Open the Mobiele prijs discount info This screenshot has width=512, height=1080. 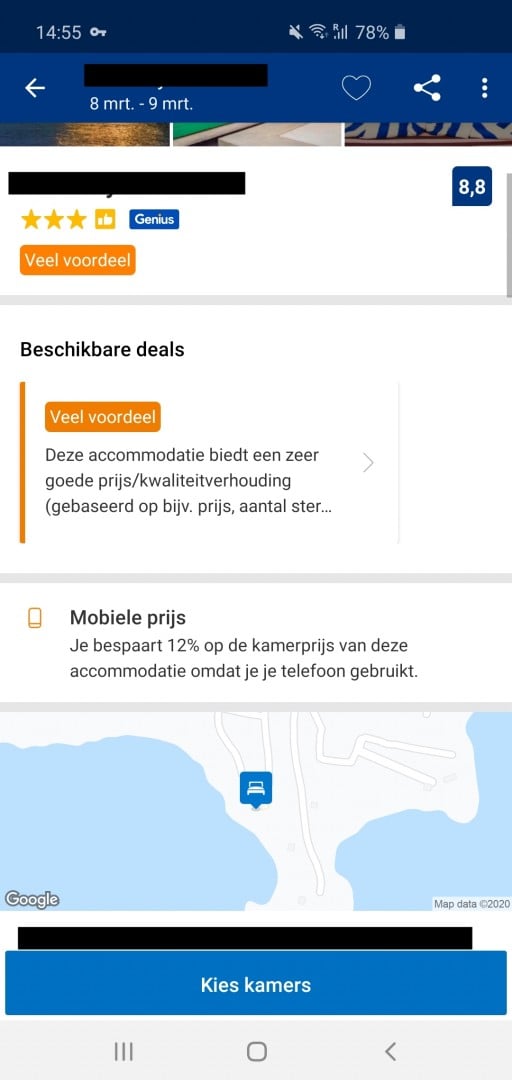pyautogui.click(x=244, y=643)
